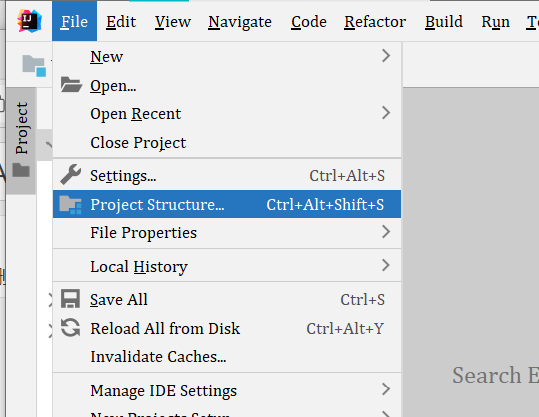Click the wrench icon next to Settings
Screen dimensions: 539x417
click(x=70, y=175)
